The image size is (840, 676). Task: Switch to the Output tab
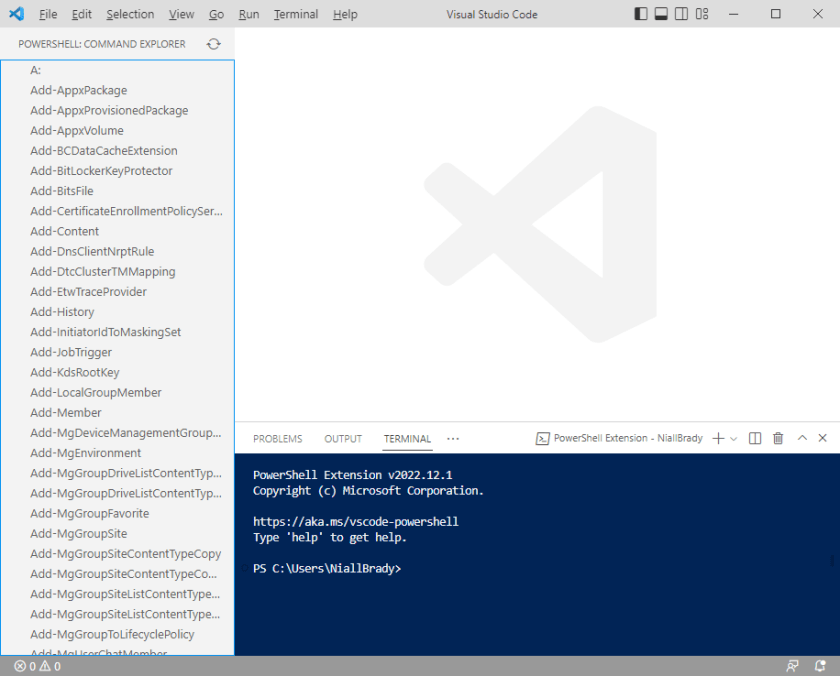pos(343,439)
